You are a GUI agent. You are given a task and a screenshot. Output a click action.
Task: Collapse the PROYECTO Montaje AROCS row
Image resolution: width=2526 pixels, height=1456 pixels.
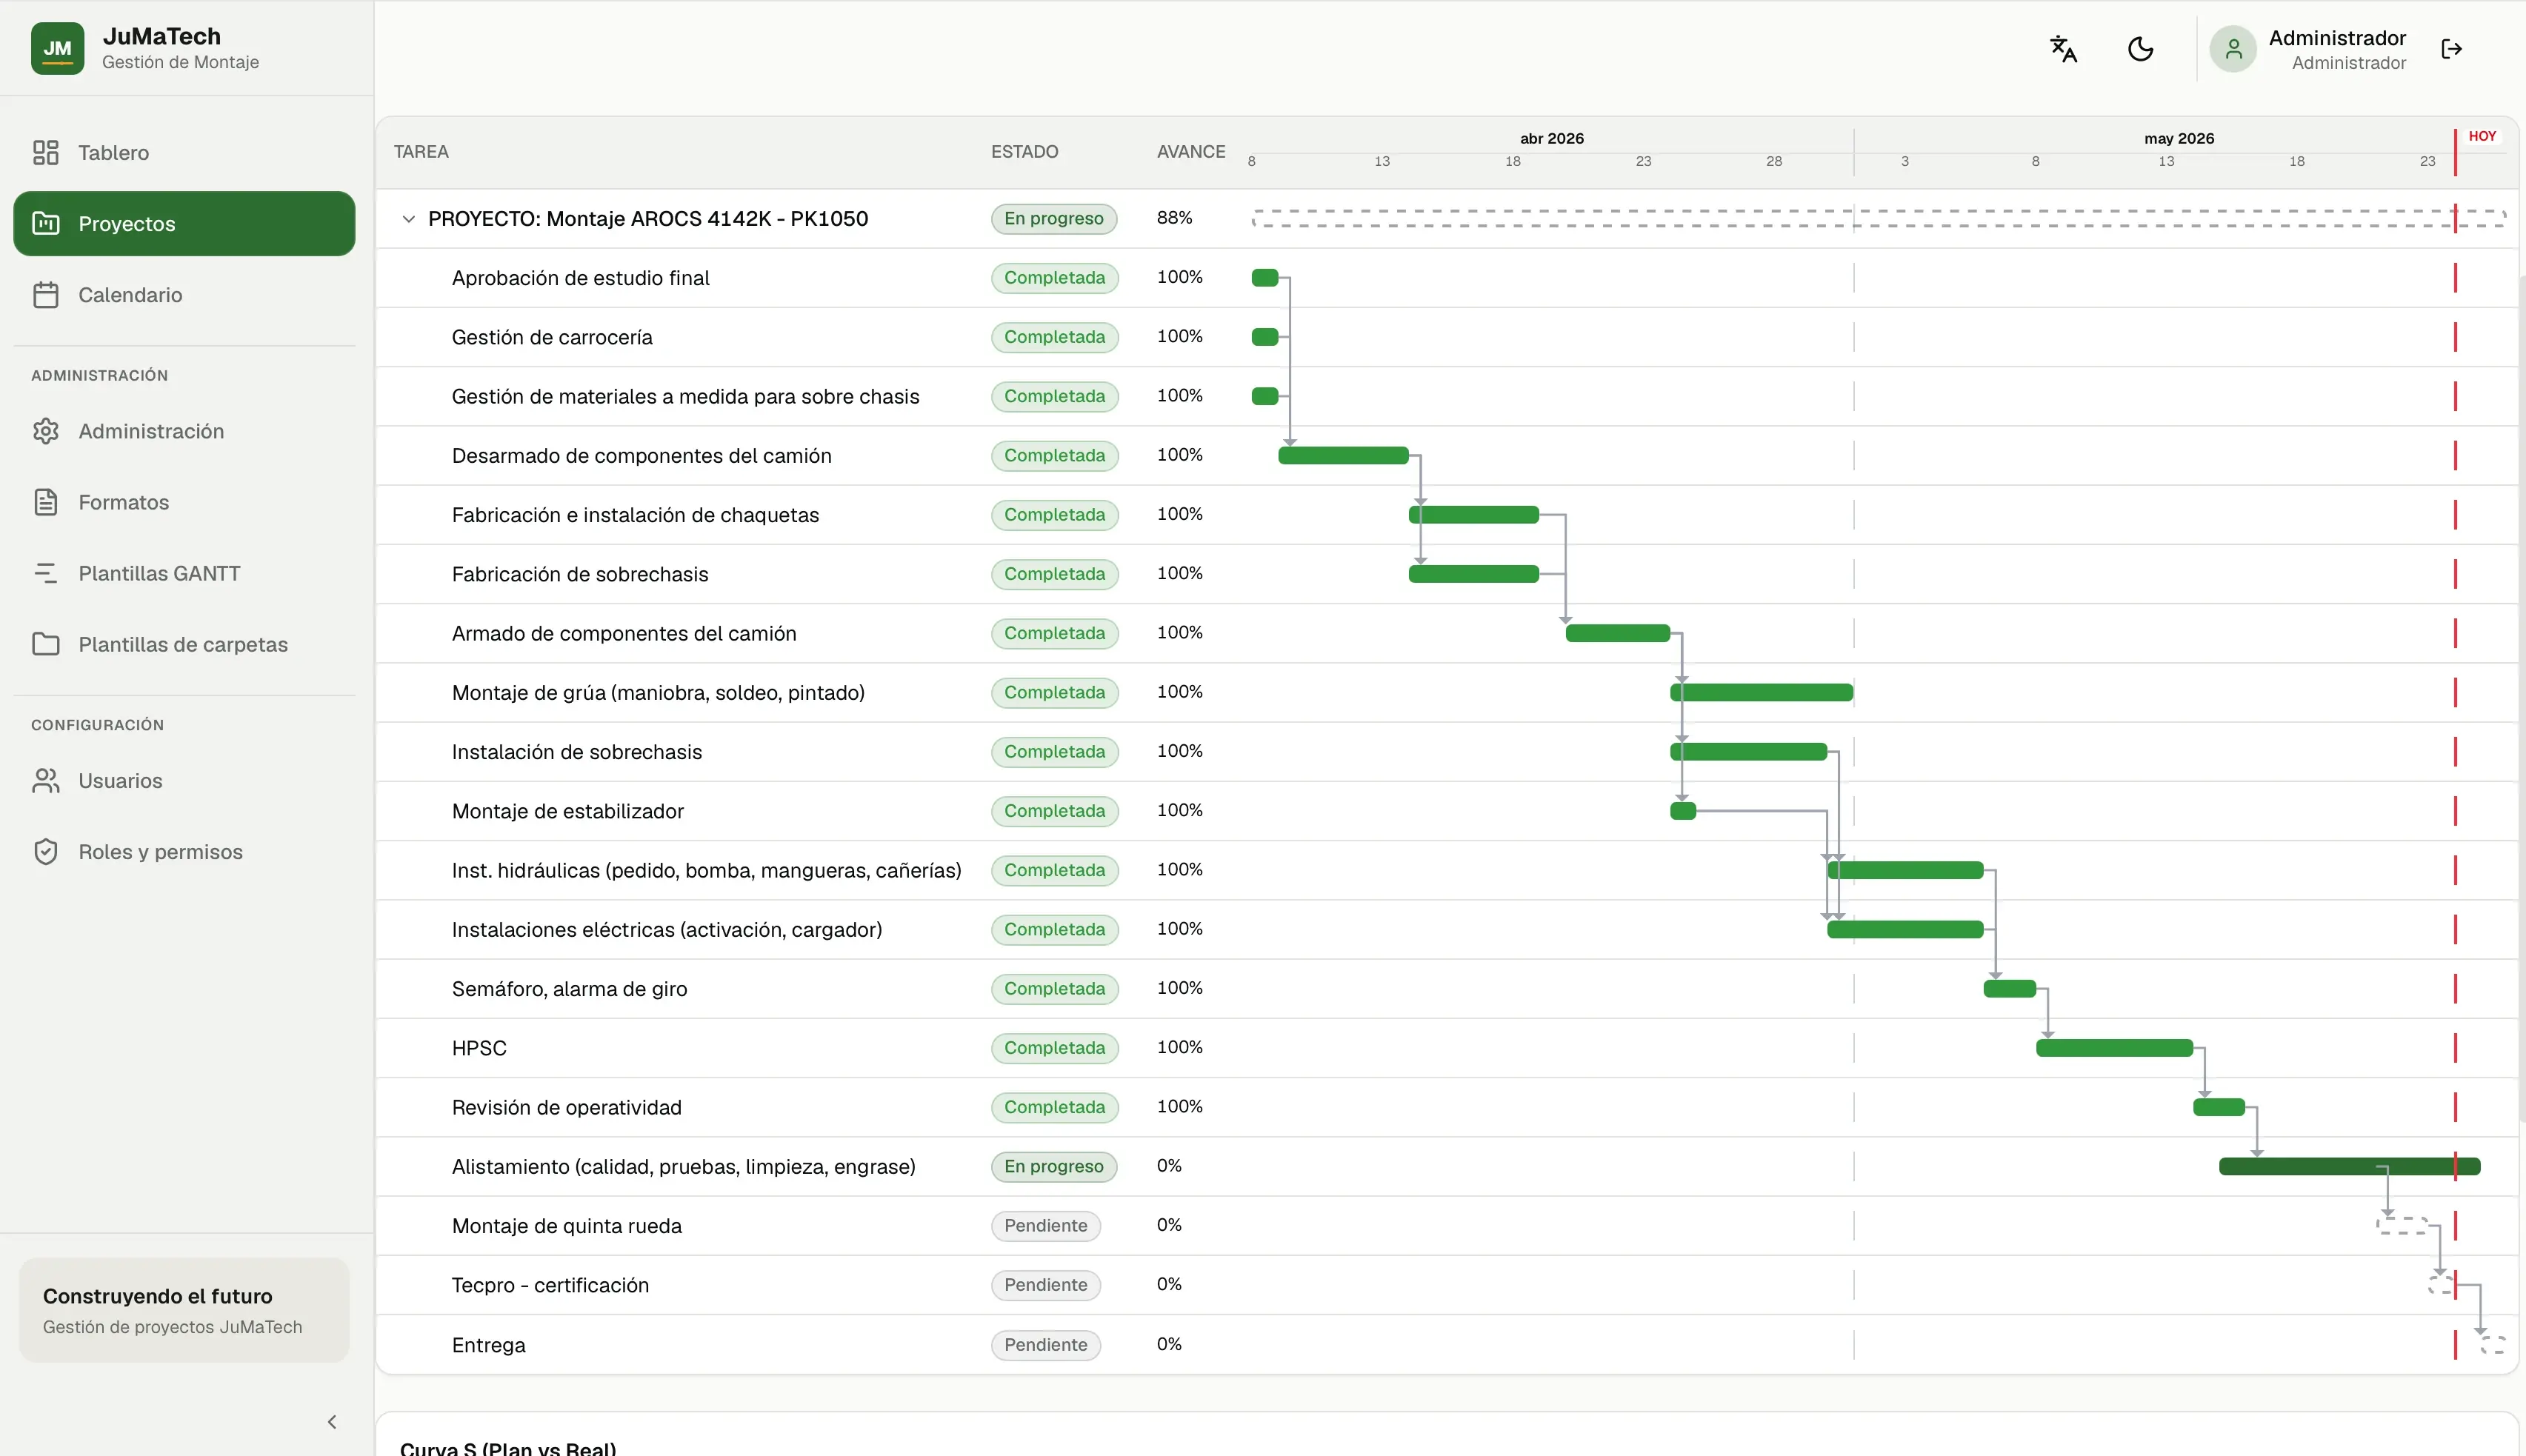408,218
